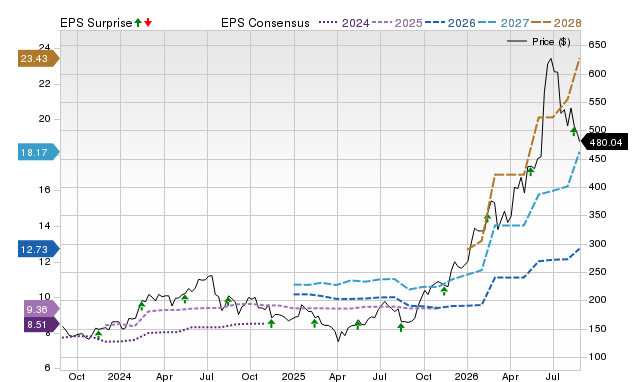Click the EPS Surprise legend label
Viewport: 640px width, 382px height.
[96, 23]
